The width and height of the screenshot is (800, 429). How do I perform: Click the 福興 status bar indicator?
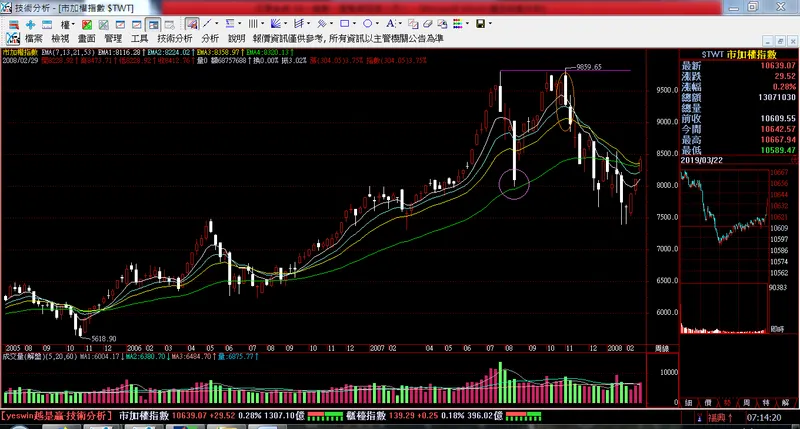coord(720,418)
